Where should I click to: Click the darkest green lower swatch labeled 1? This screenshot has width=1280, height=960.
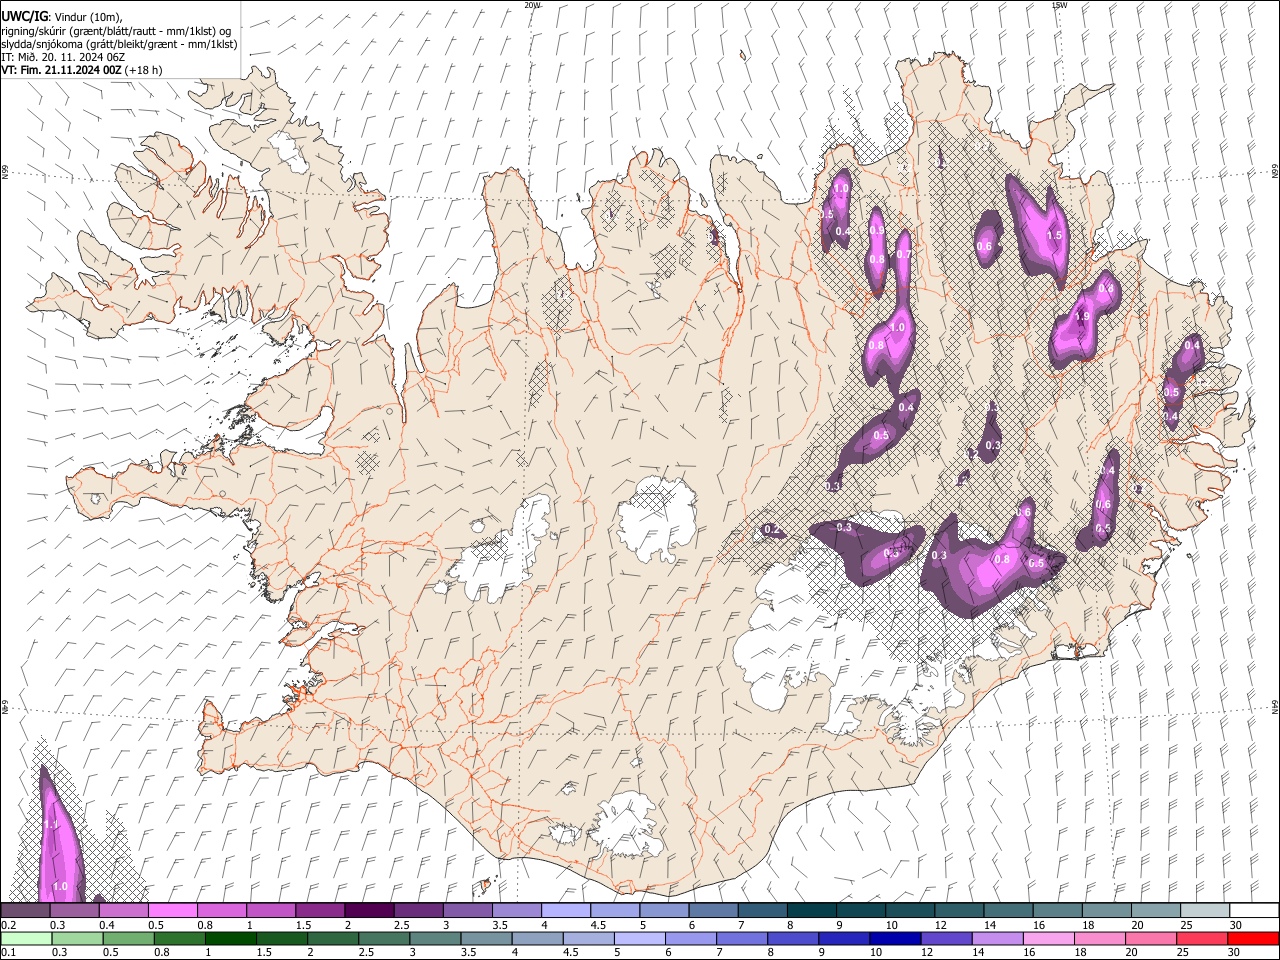[230, 939]
